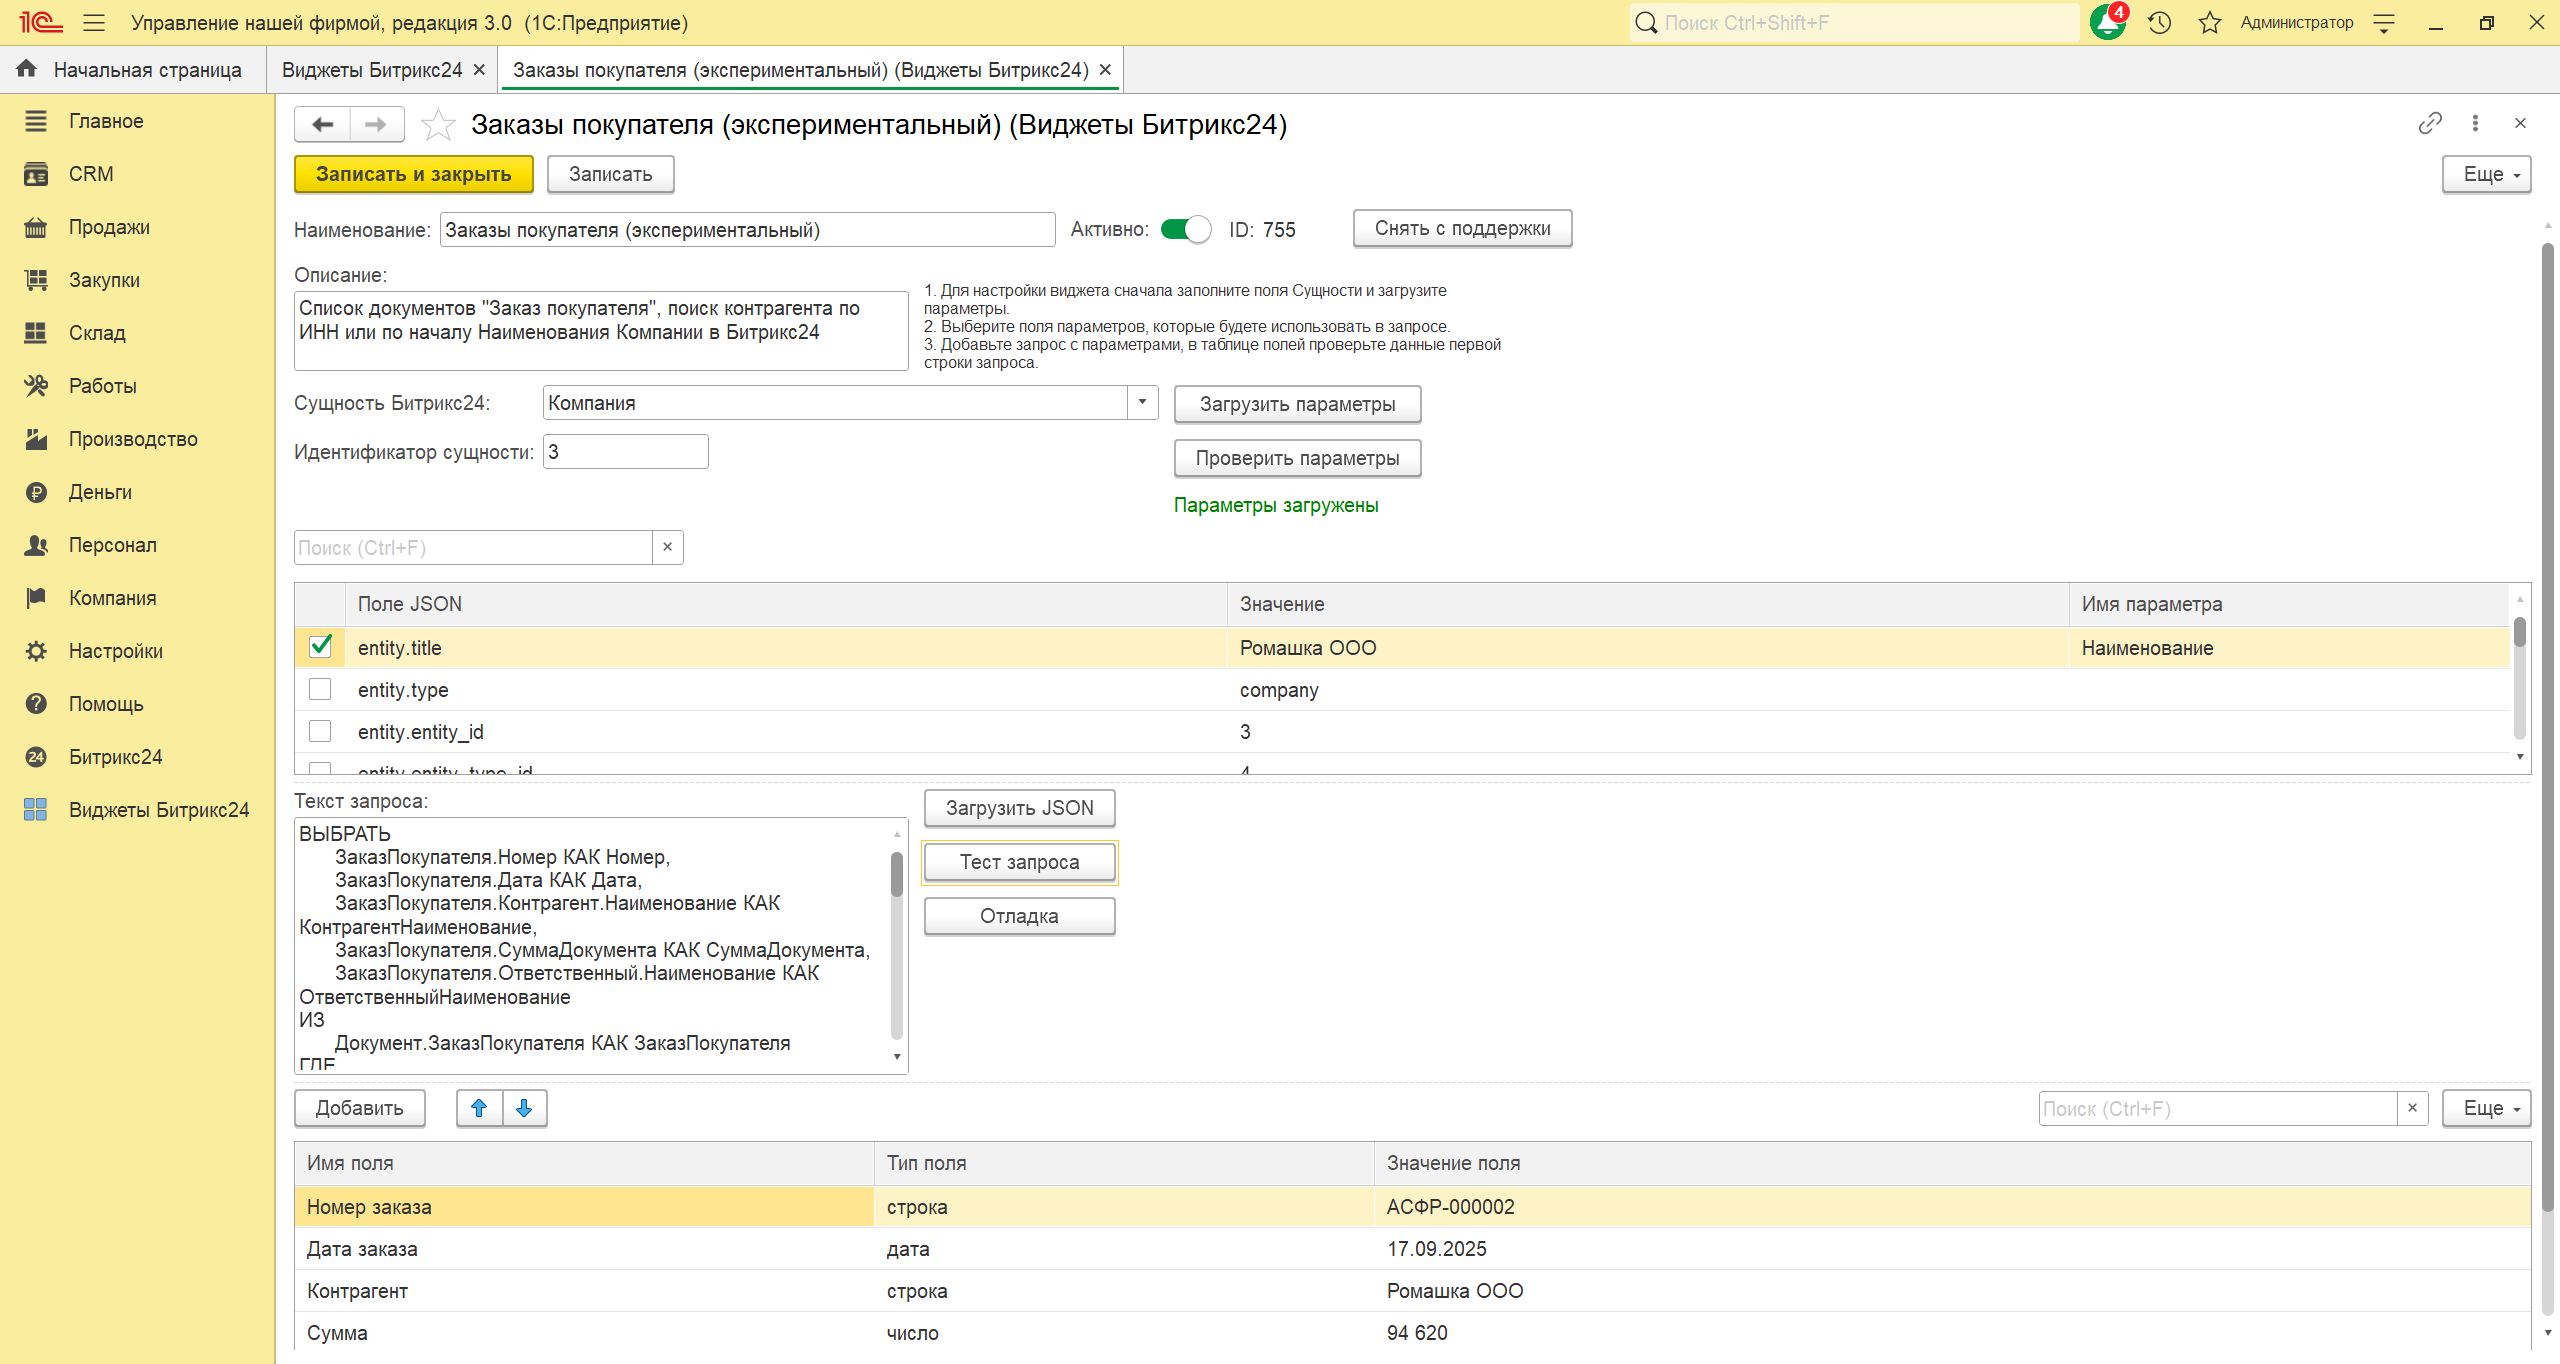2560x1364 pixels.
Task: Open Продажи section in sidebar
Action: pyautogui.click(x=109, y=227)
